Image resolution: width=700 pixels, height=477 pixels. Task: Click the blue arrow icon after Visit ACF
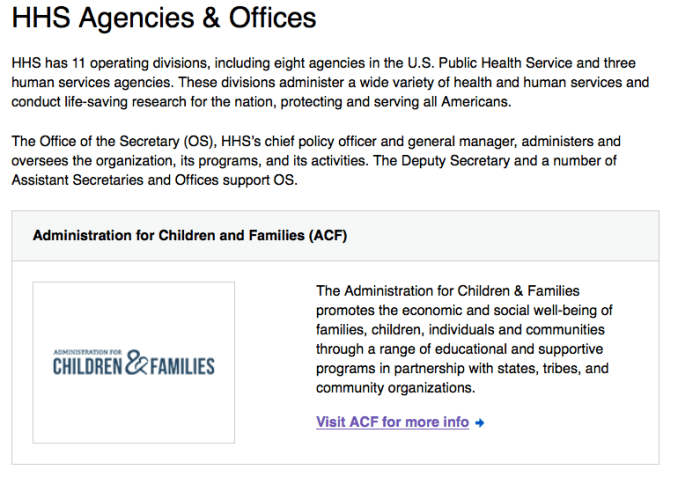point(480,423)
